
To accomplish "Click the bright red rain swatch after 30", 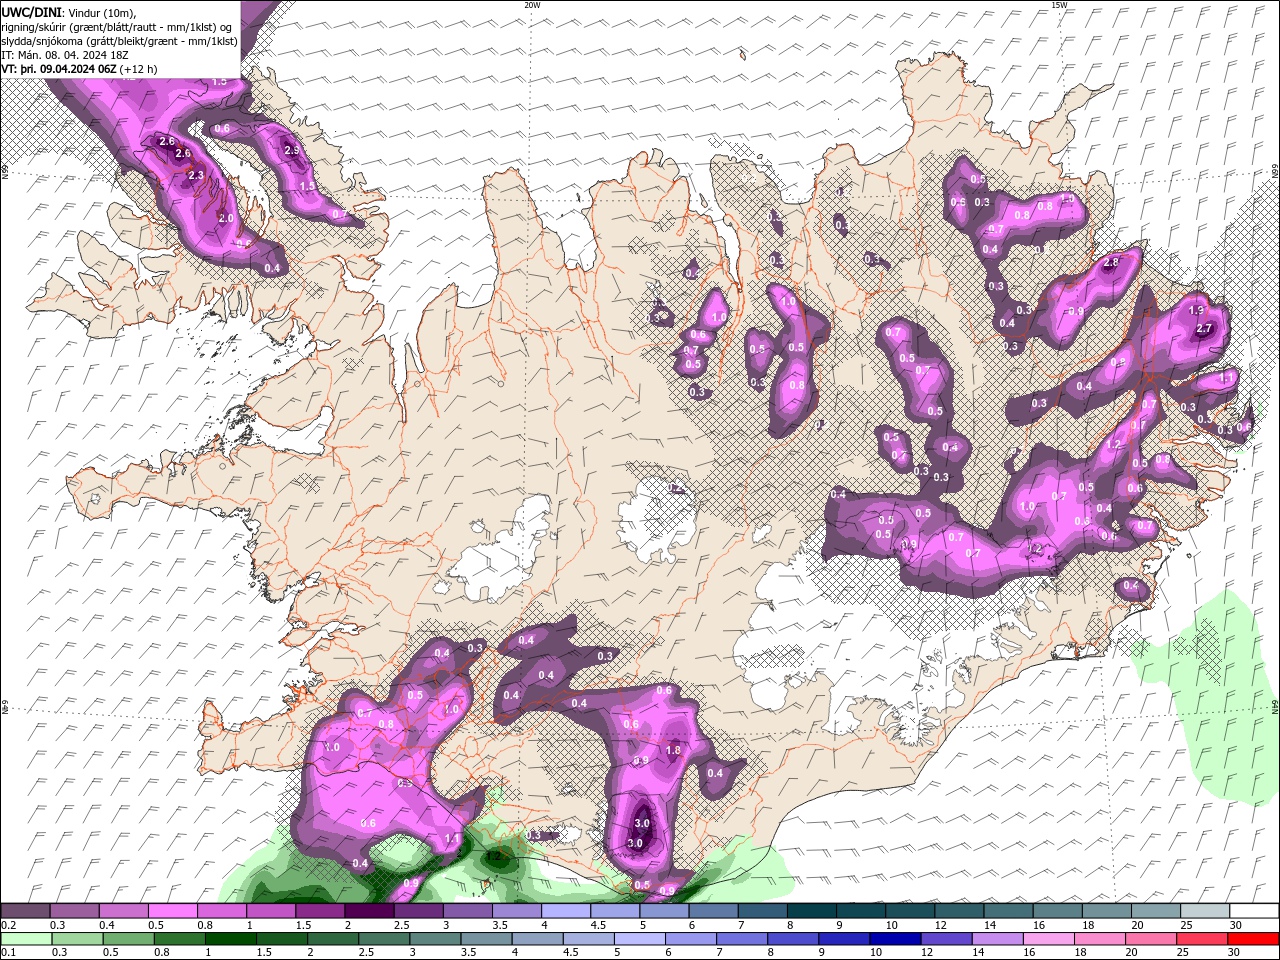I will 1254,939.
